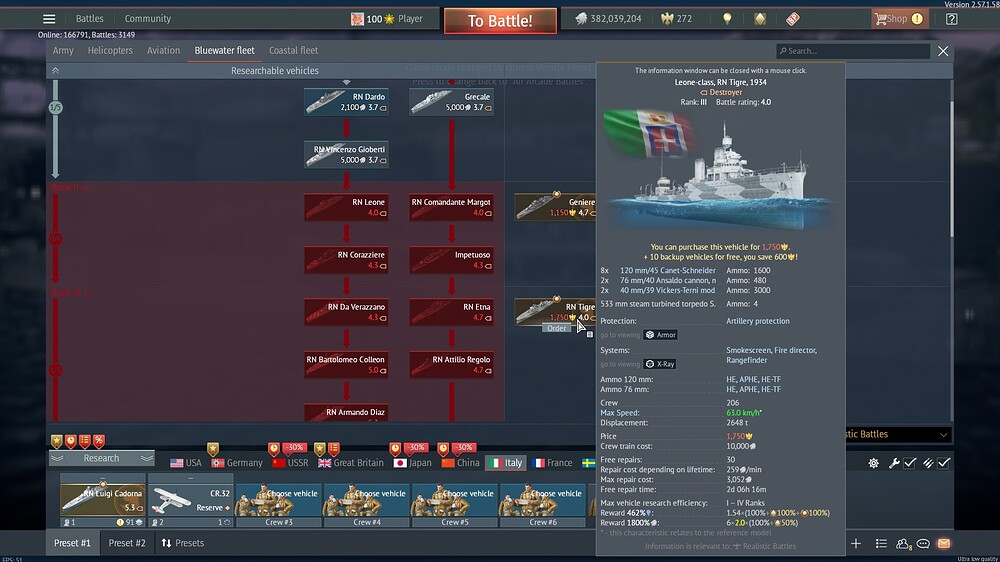
Task: Select the Great Britain nation flag
Action: 351,463
